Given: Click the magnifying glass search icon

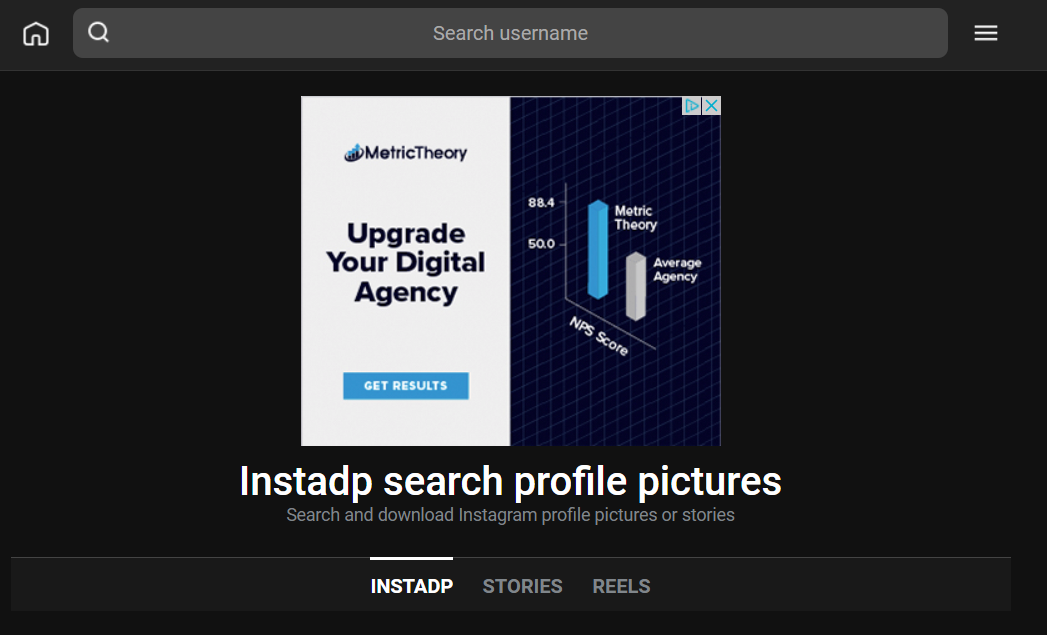Looking at the screenshot, I should 99,32.
